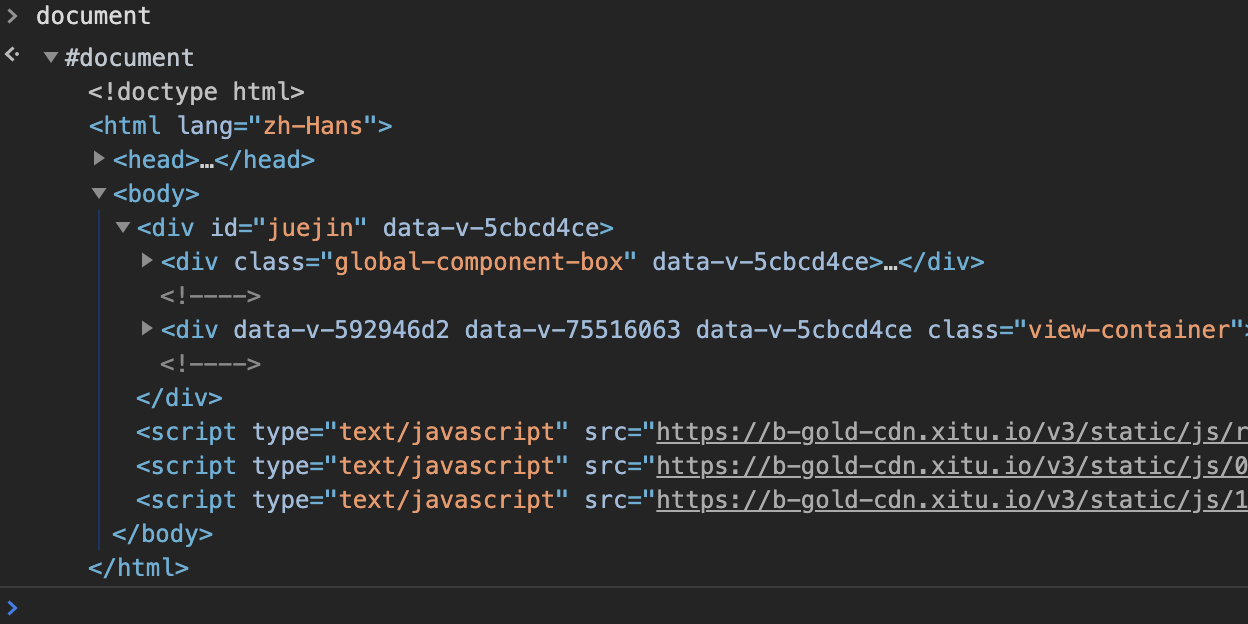
Task: Select the html lang="zh-Hans" tag
Action: tap(240, 126)
